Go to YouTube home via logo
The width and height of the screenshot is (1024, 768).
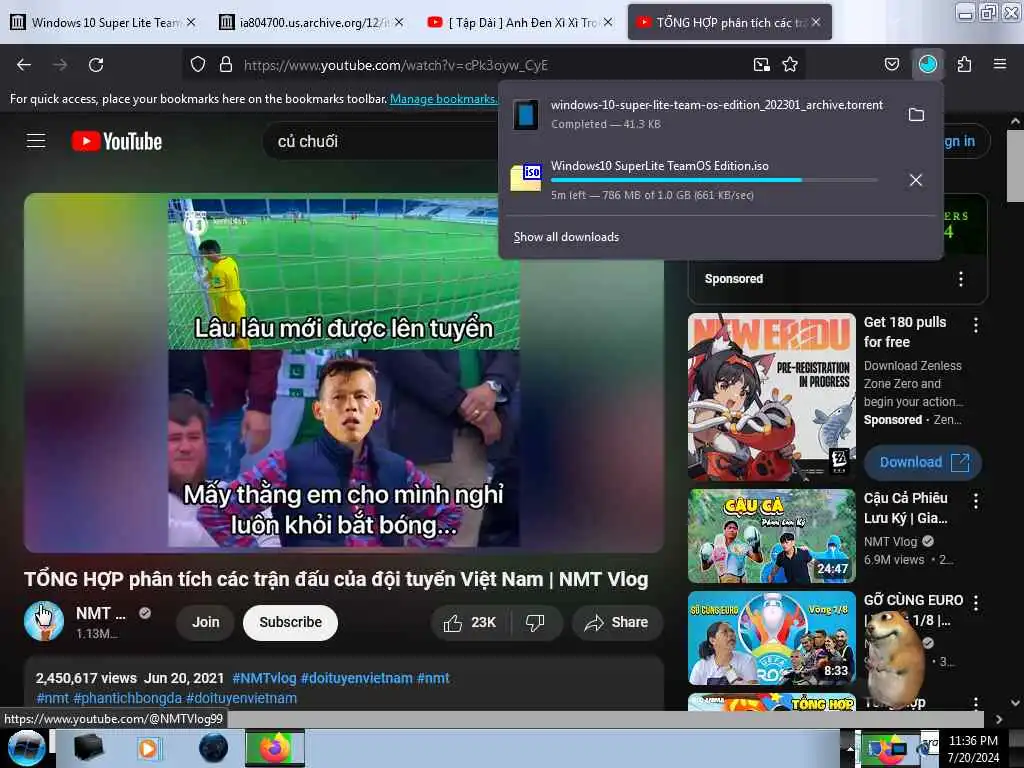click(x=117, y=141)
